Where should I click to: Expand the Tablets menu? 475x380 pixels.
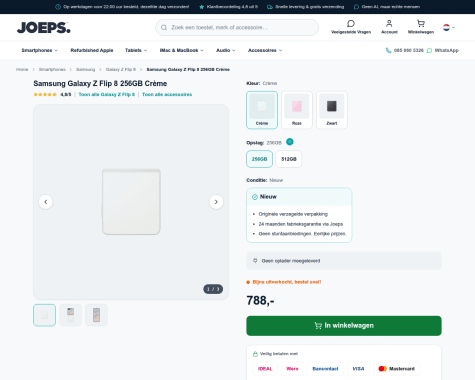(136, 50)
